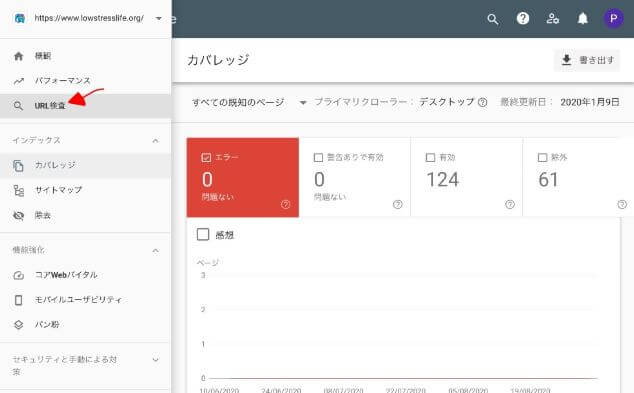
Task: Select the red エラー summary card
Action: tap(243, 177)
